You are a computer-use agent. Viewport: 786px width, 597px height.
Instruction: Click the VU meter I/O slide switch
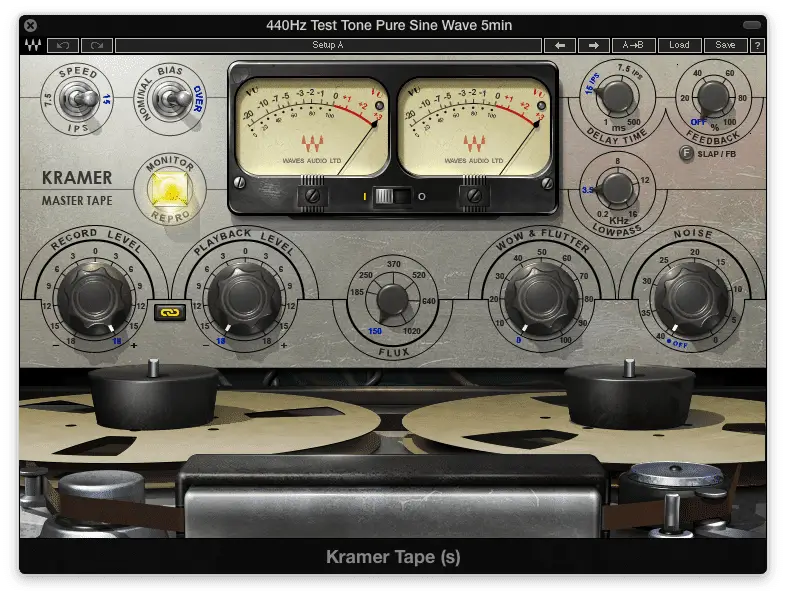click(392, 196)
